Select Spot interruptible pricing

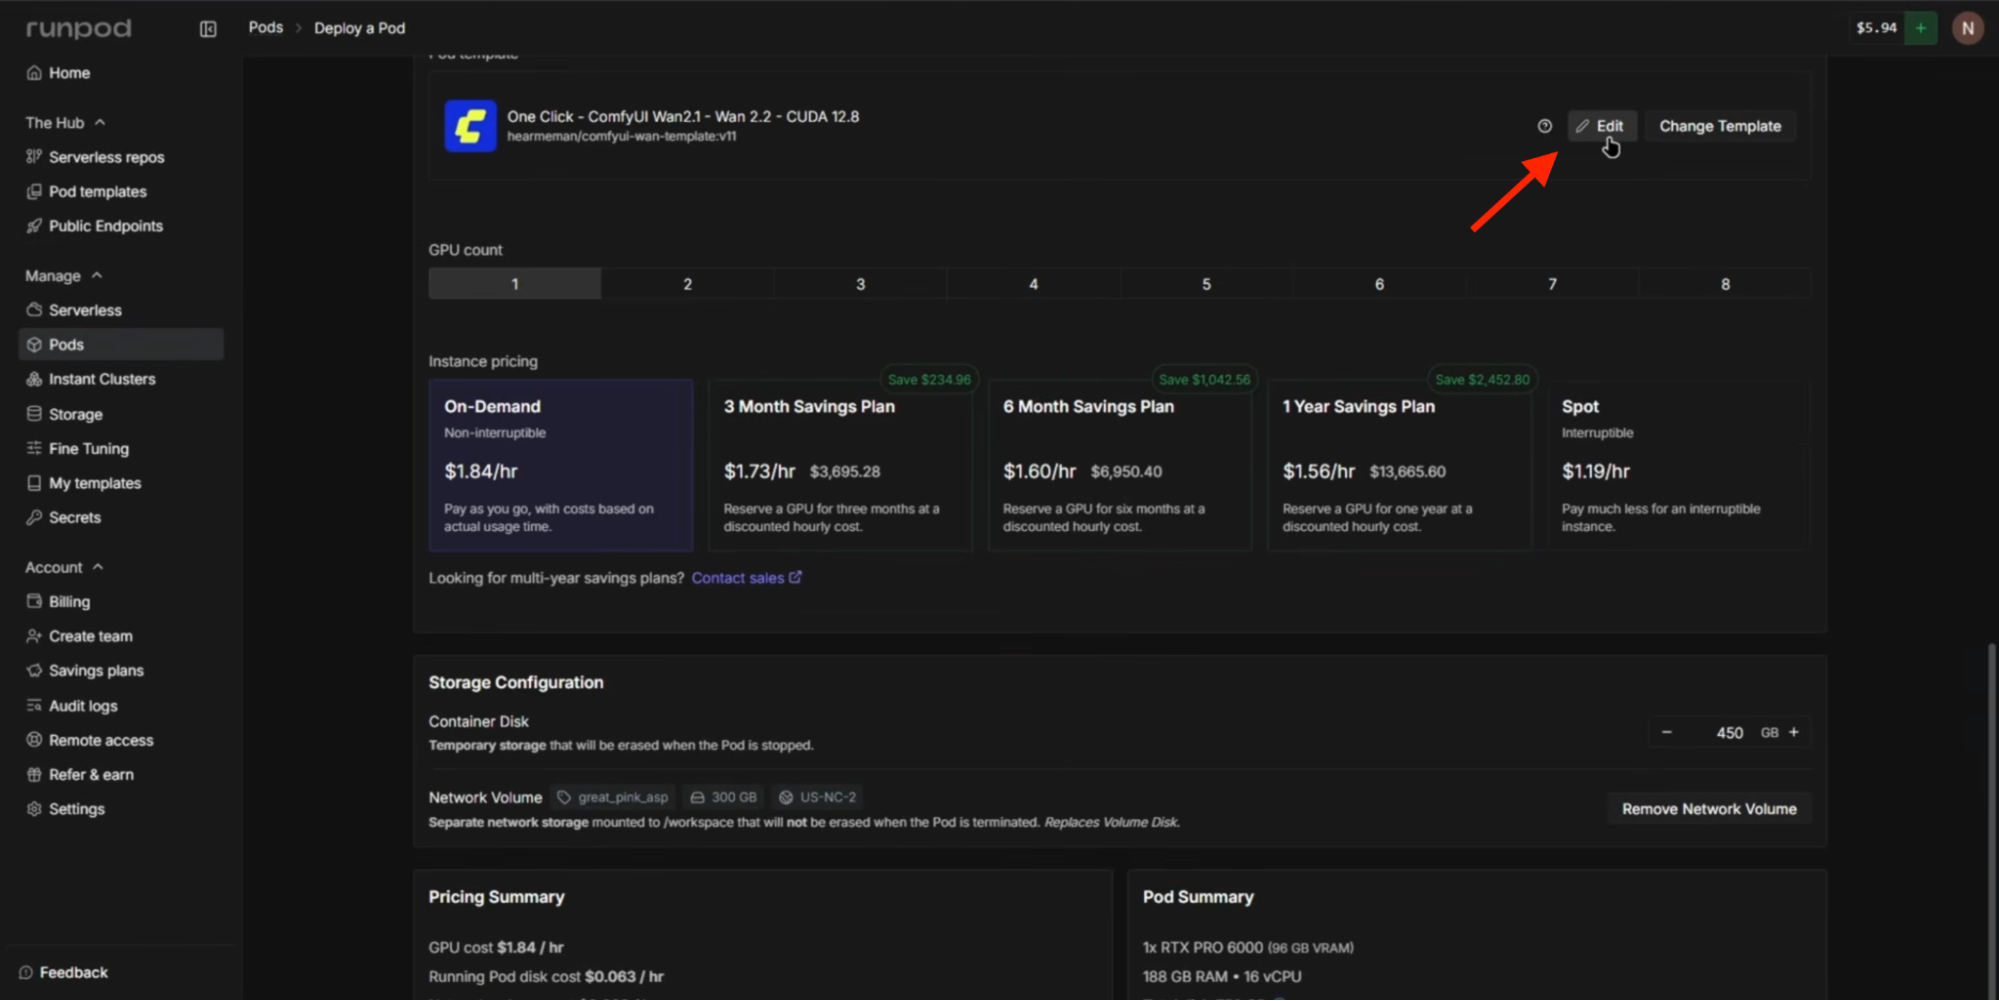pyautogui.click(x=1679, y=465)
